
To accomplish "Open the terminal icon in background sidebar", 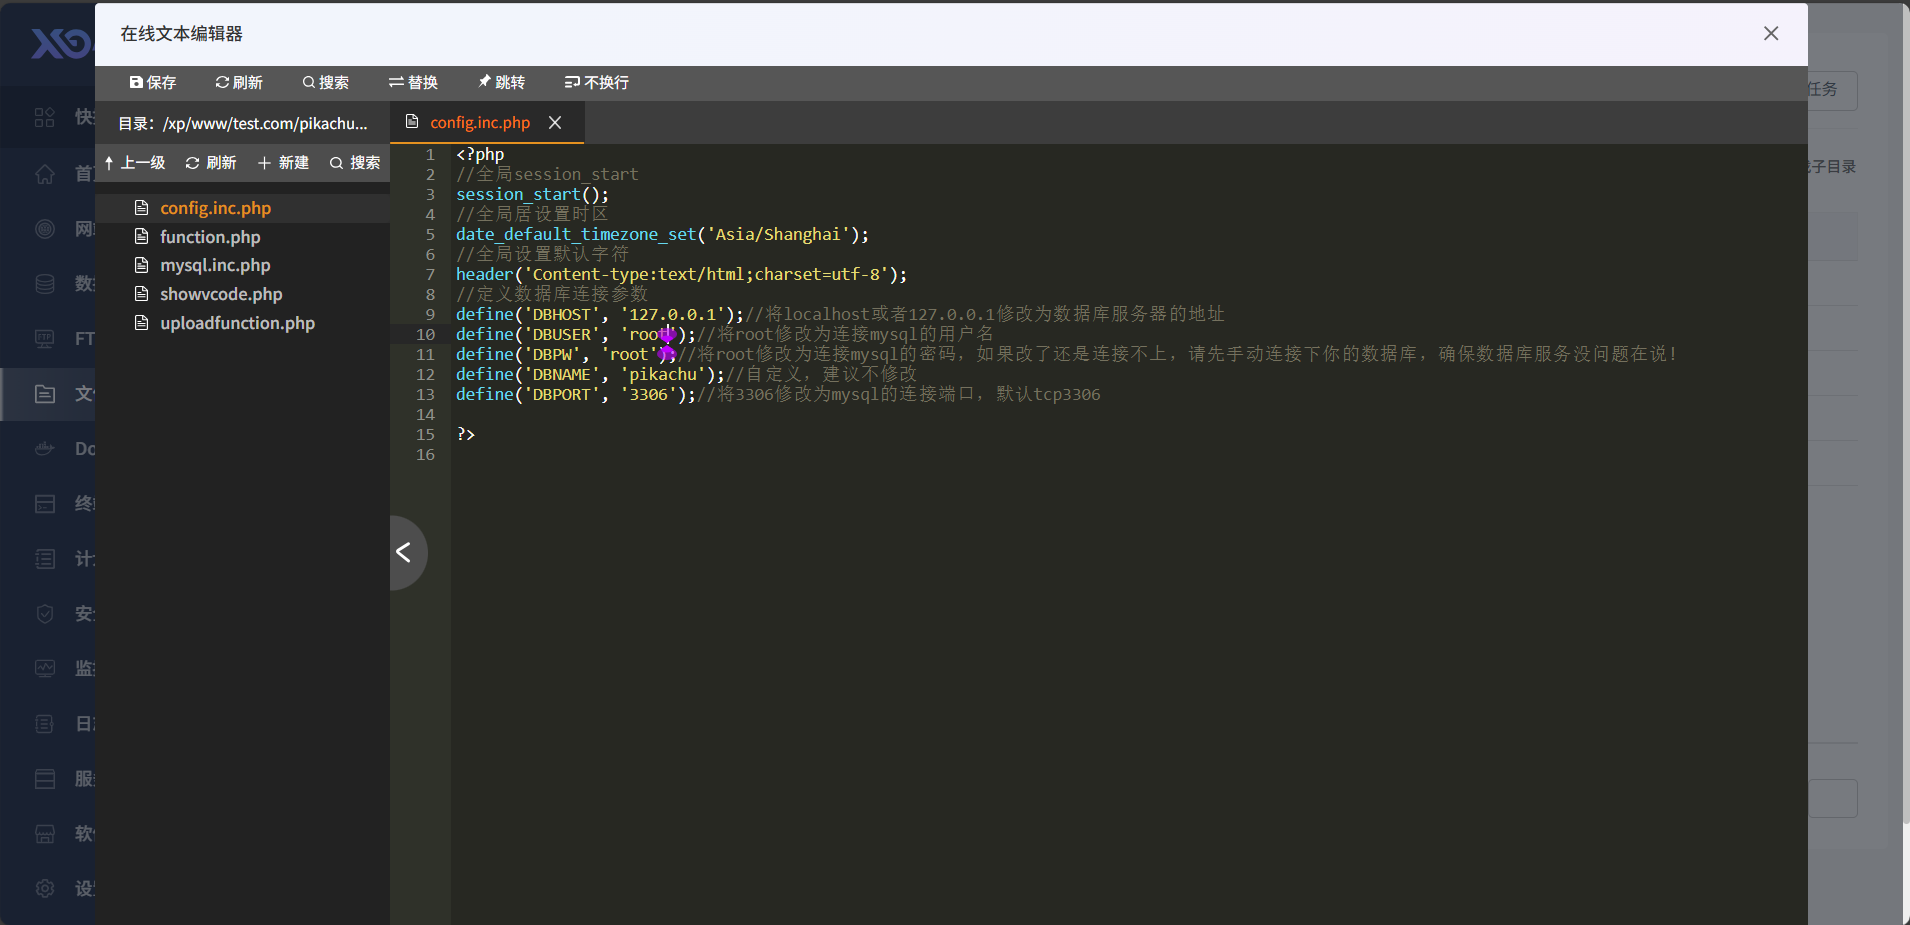I will (x=45, y=504).
